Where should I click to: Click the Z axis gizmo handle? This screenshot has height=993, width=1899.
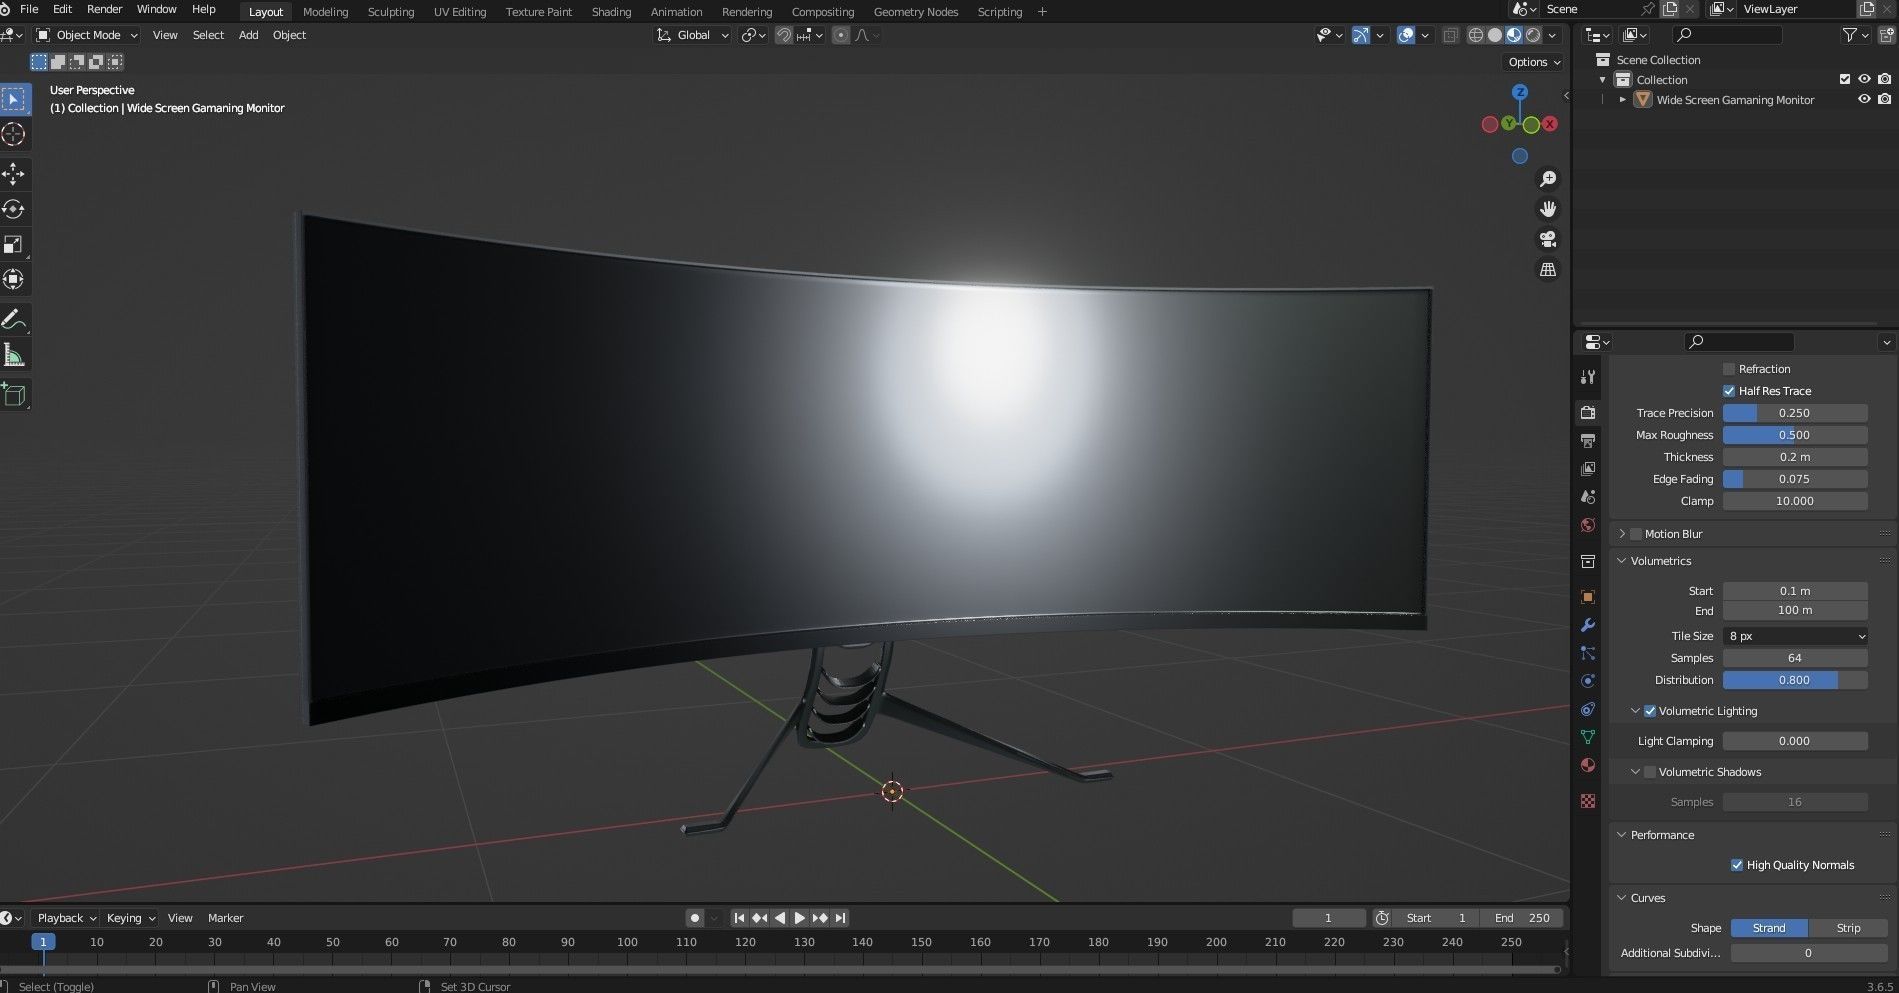[x=1520, y=92]
